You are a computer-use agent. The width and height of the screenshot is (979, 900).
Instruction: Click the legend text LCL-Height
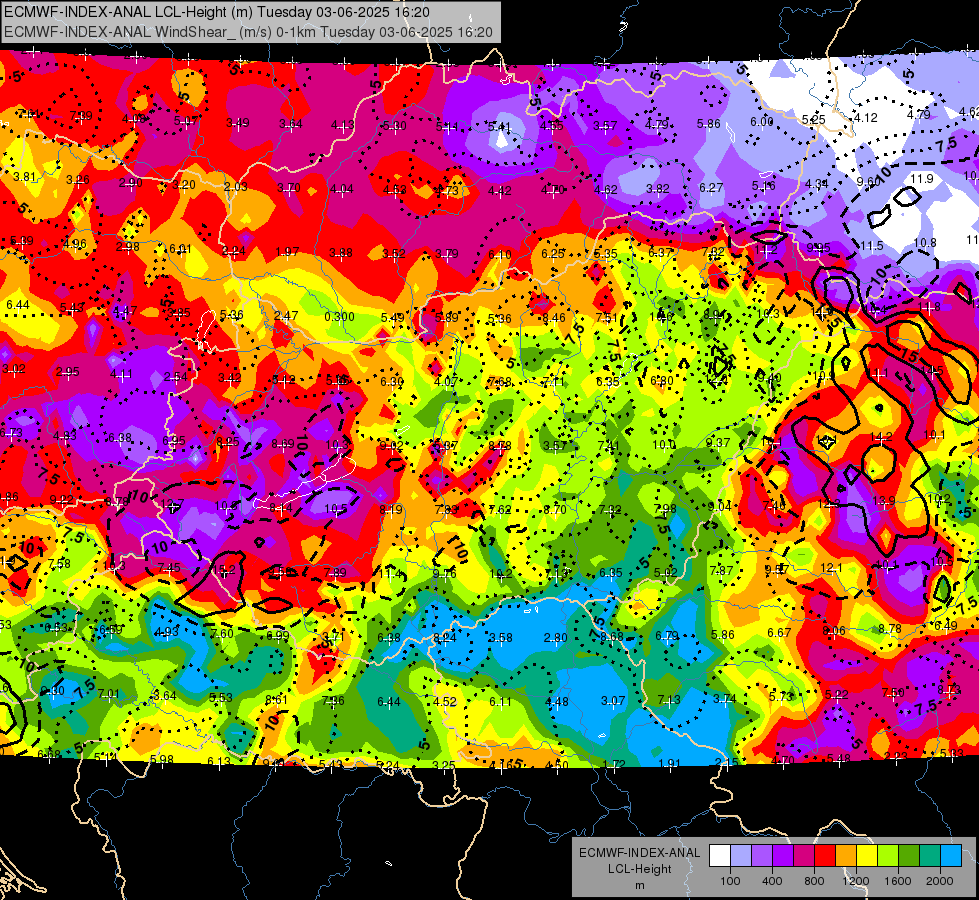pyautogui.click(x=639, y=869)
